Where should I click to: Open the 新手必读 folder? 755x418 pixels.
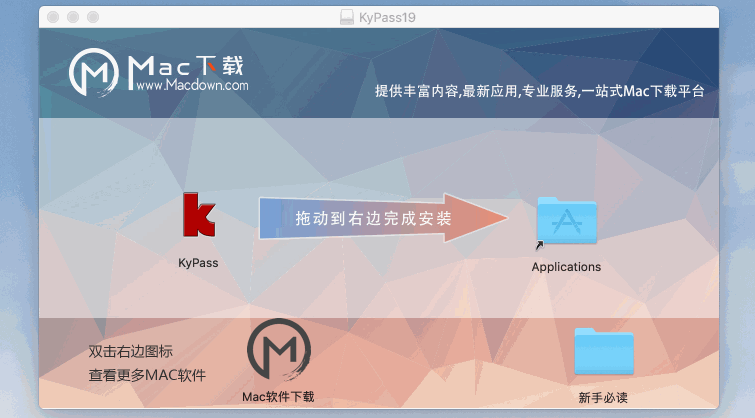[604, 351]
